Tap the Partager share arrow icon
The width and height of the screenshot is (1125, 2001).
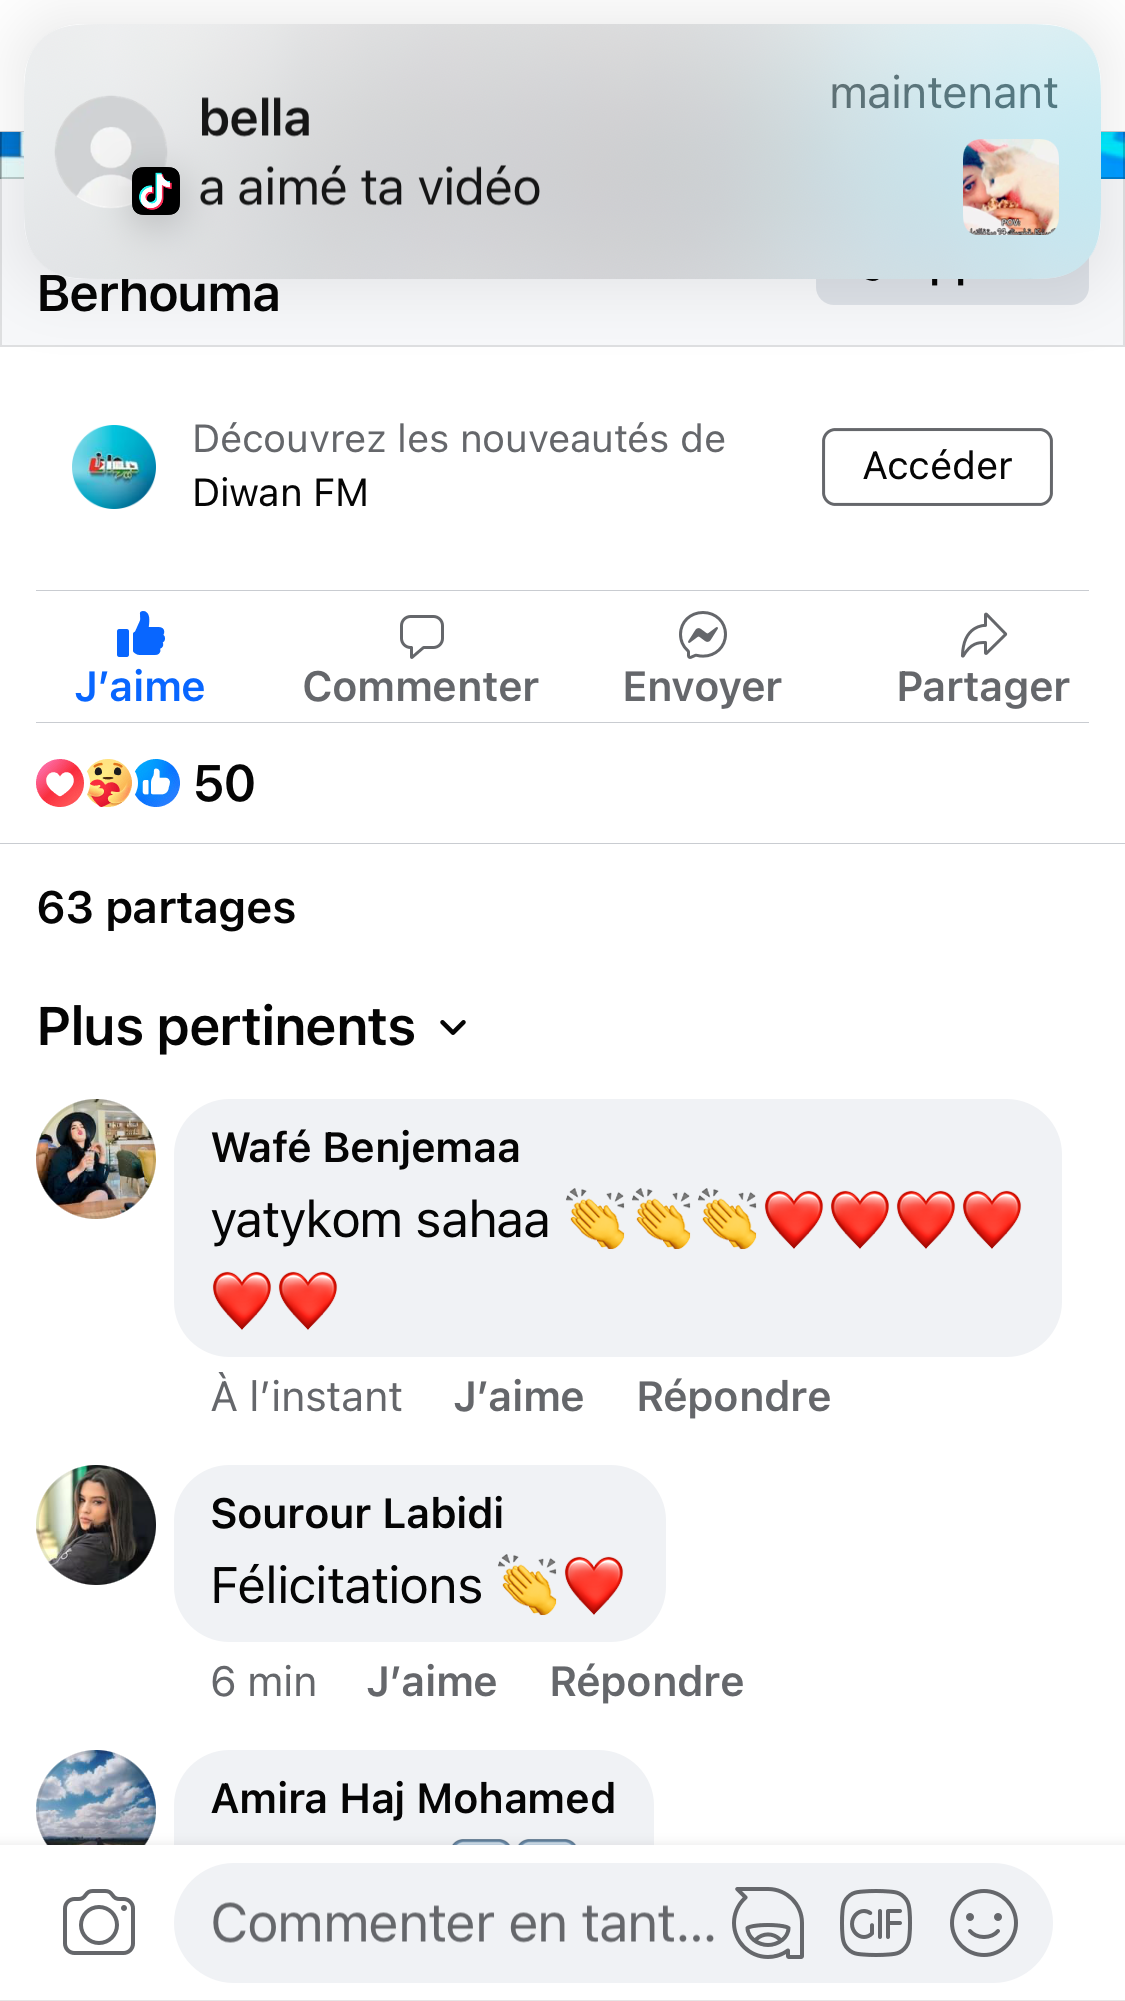click(983, 636)
